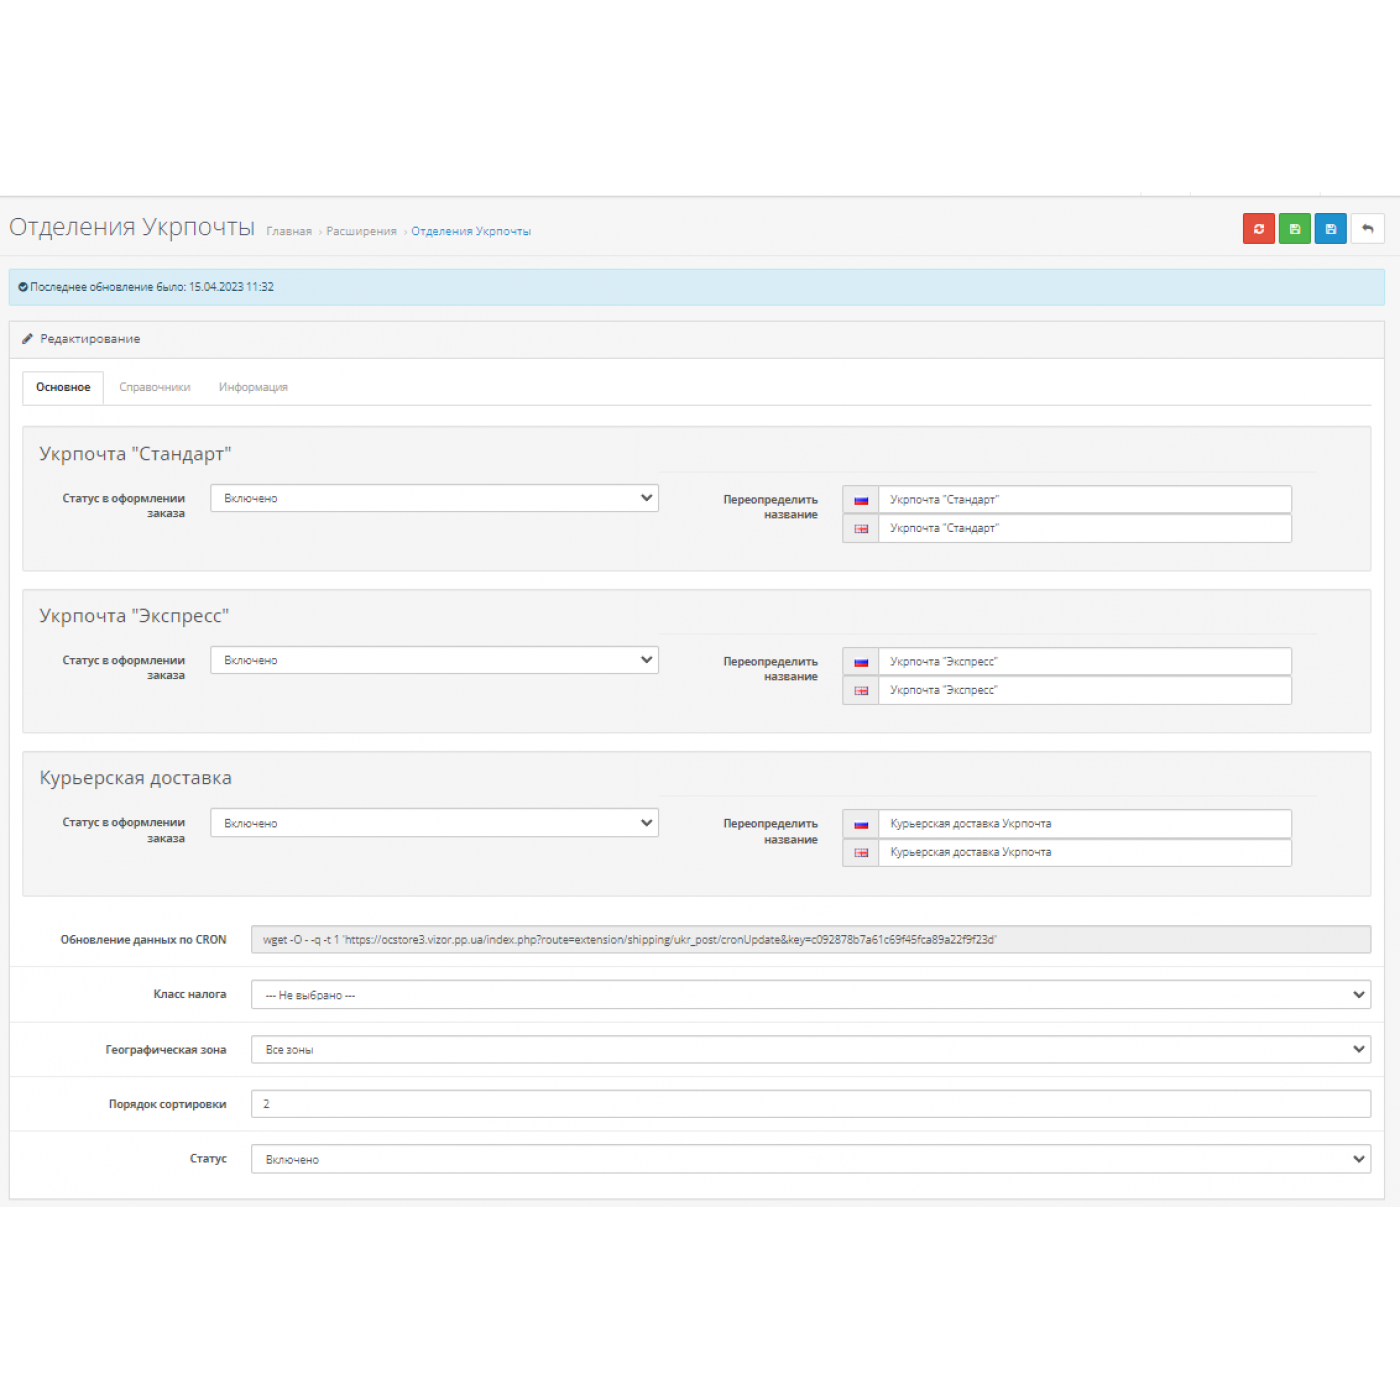This screenshot has height=1400, width=1400.
Task: Click the Порядок сортировки input field
Action: 810,1104
